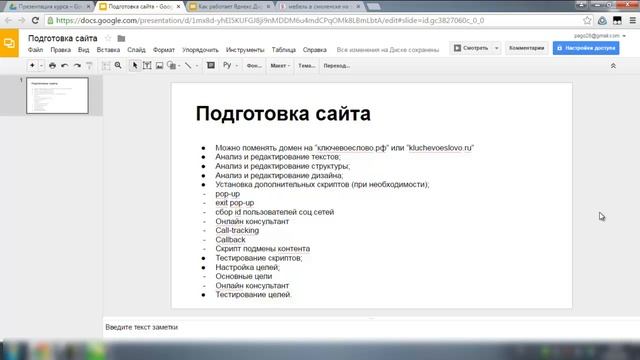Screen dimensions: 640x360
Task: Open the move-to-folder icon
Action: click(x=121, y=38)
